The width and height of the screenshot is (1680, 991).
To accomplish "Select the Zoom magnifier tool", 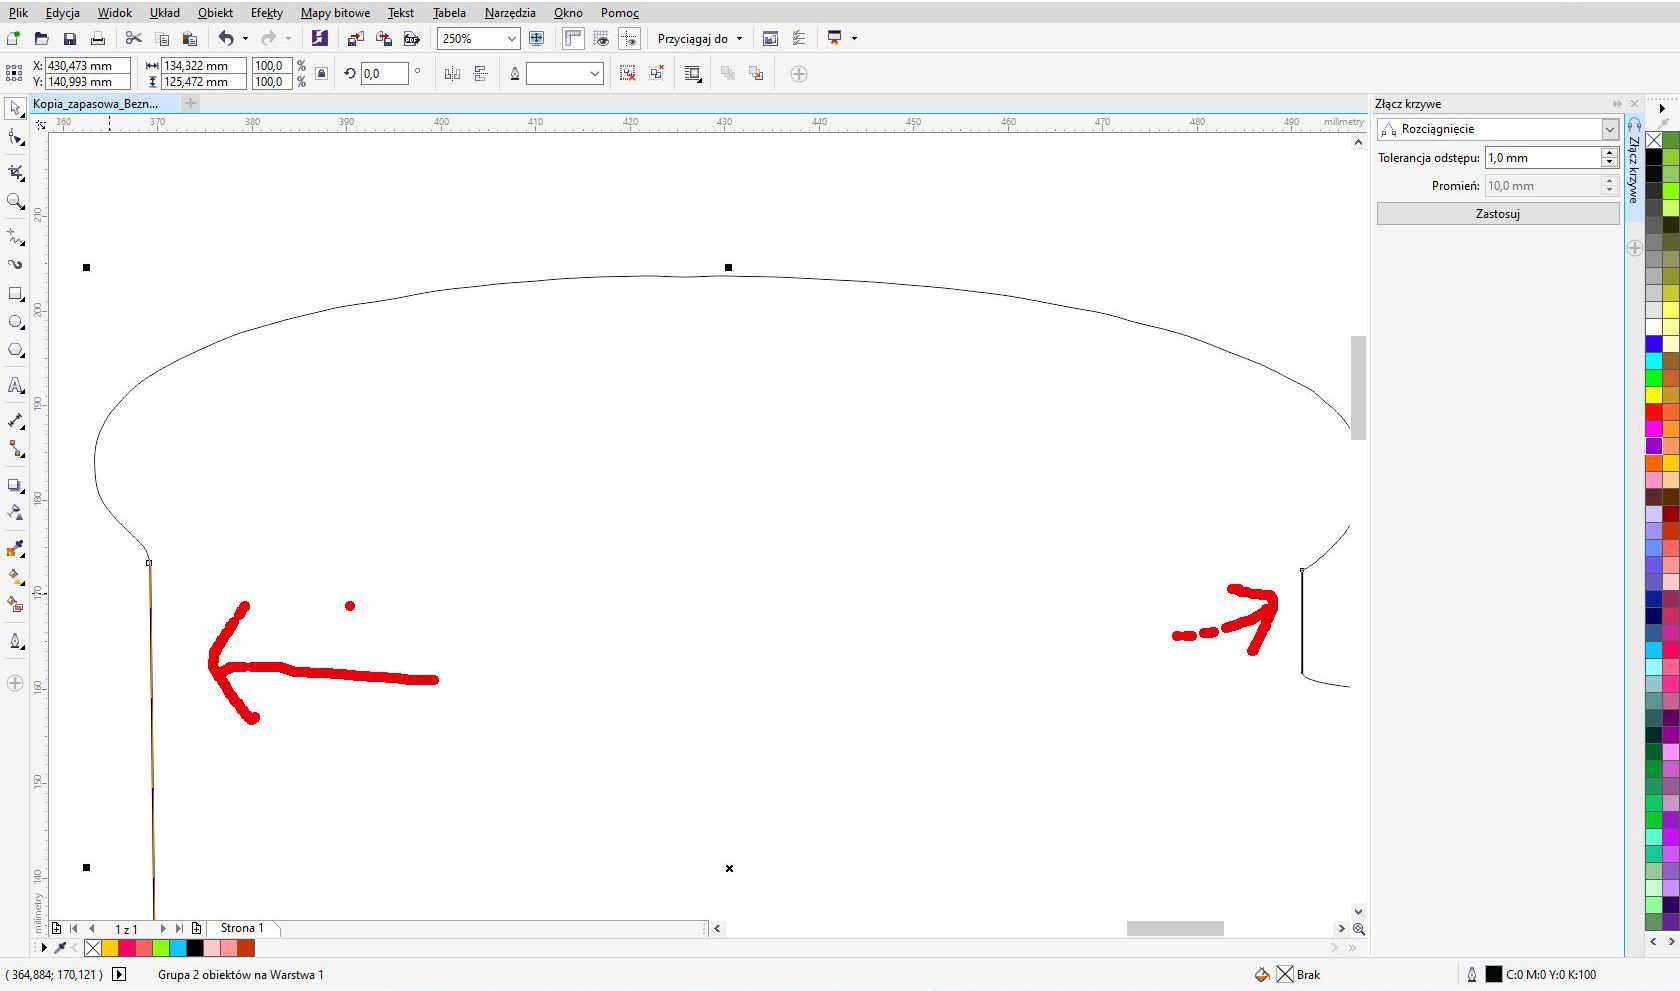I will [15, 201].
